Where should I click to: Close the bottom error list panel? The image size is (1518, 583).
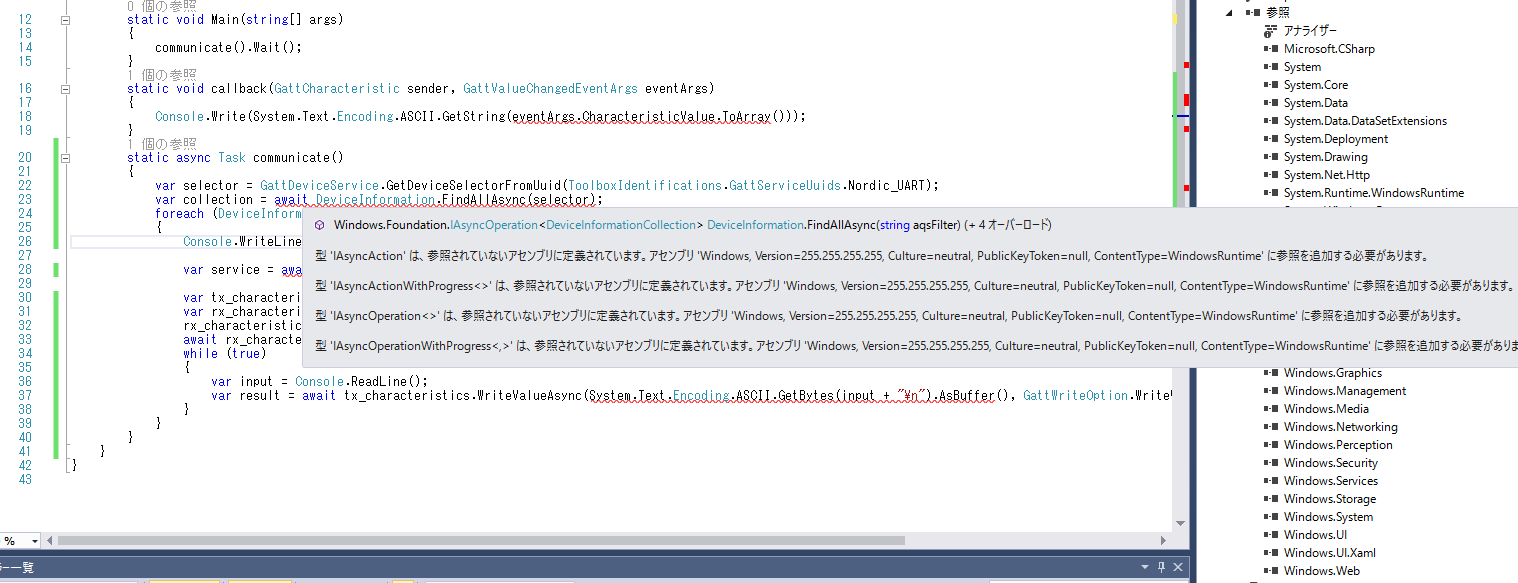coord(1178,568)
